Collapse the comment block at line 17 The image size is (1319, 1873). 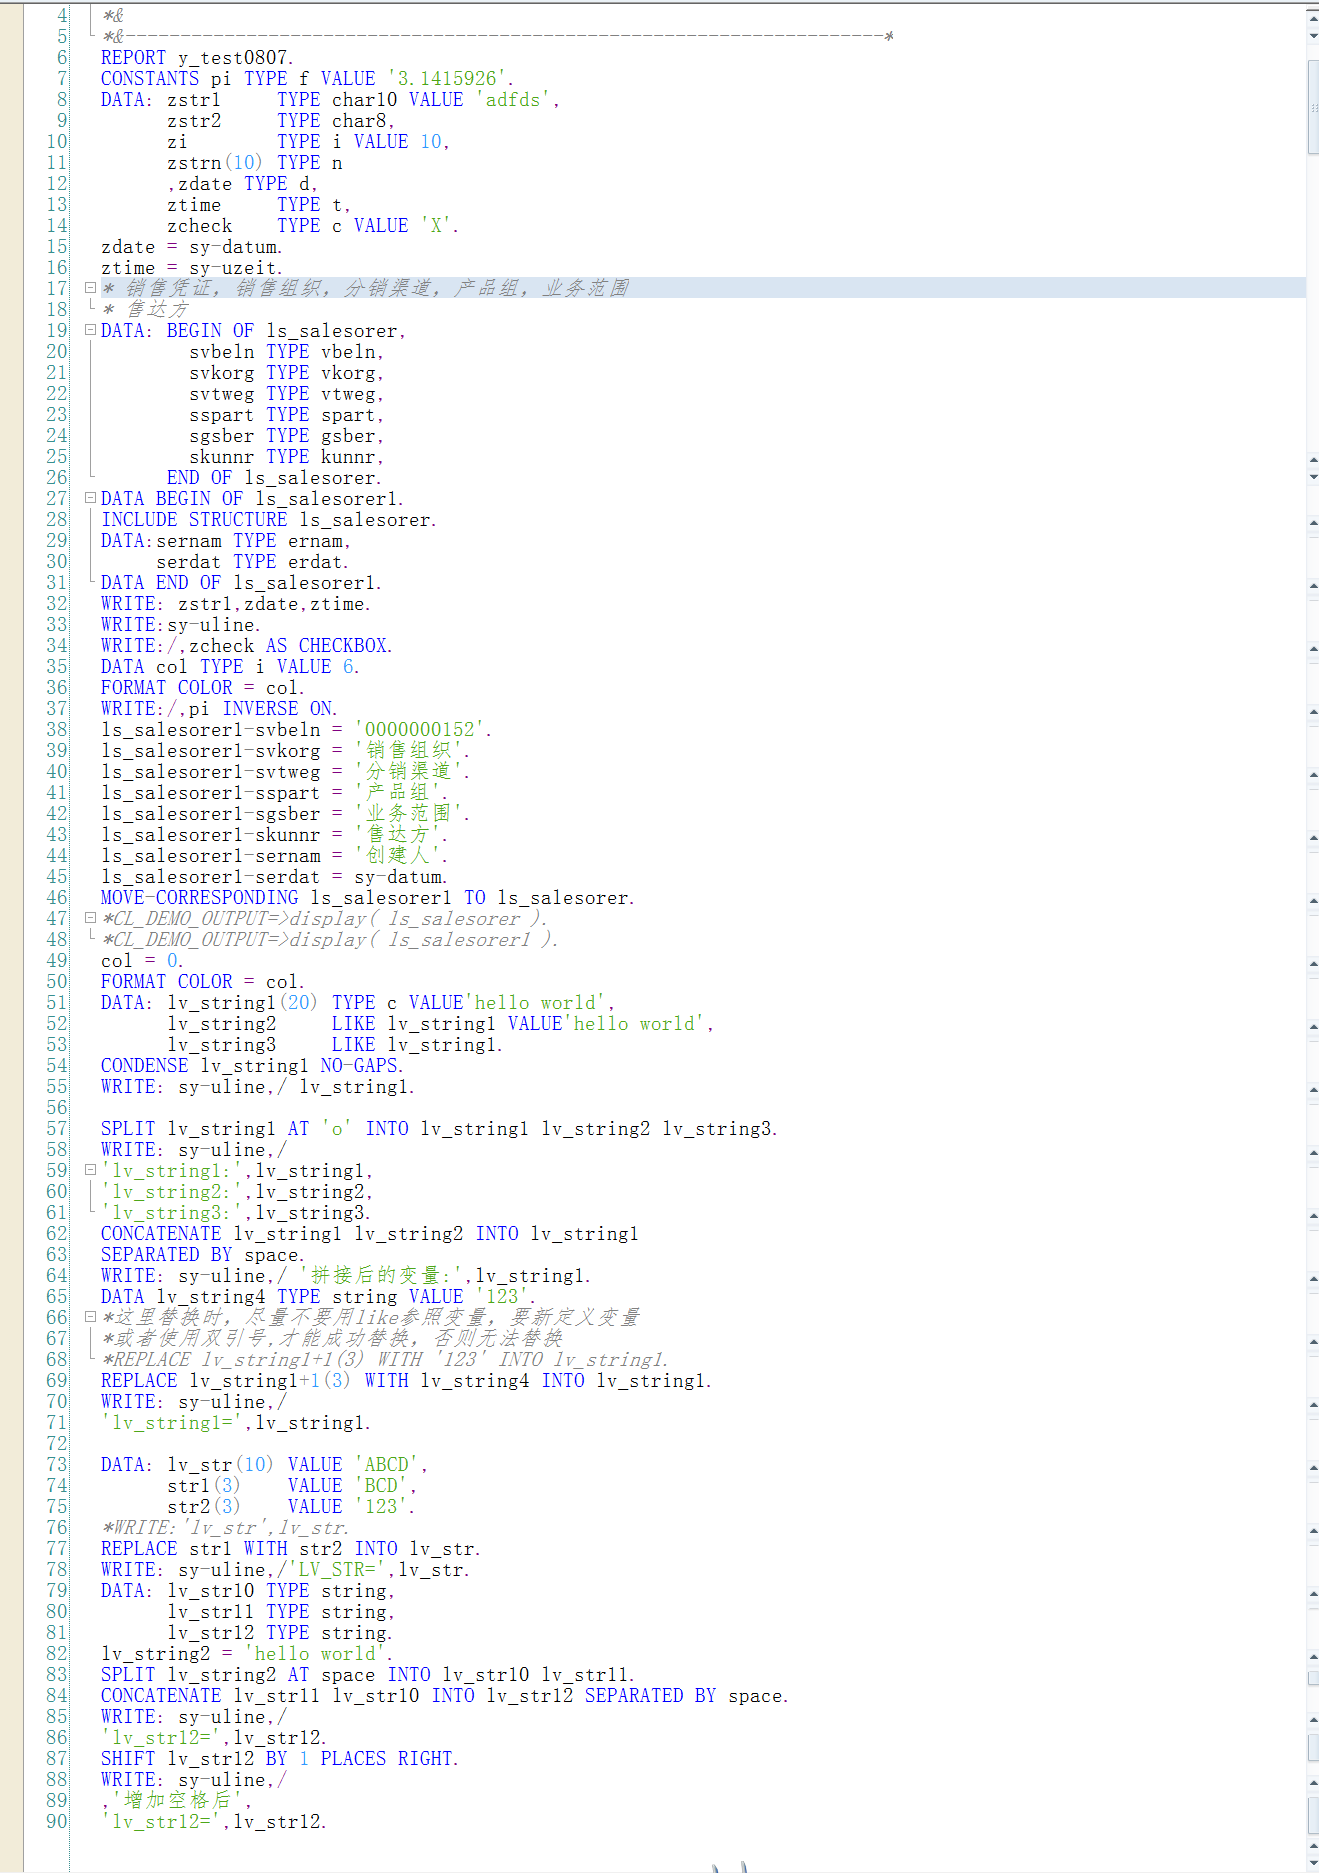click(90, 288)
